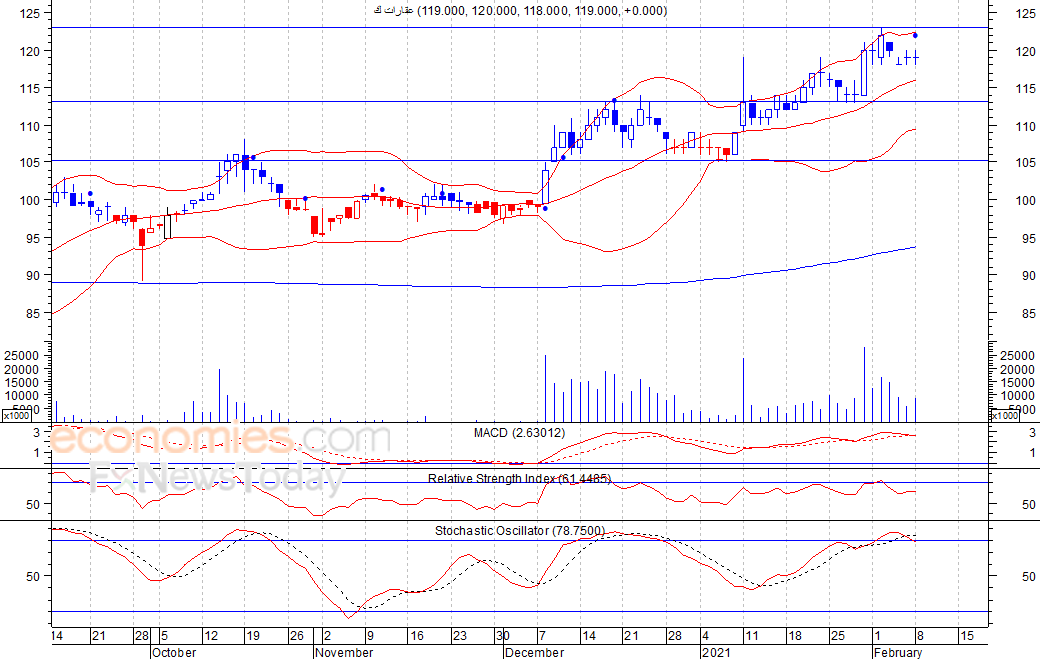Select the November 16 date tick label
1040x659 pixels.
[417, 636]
